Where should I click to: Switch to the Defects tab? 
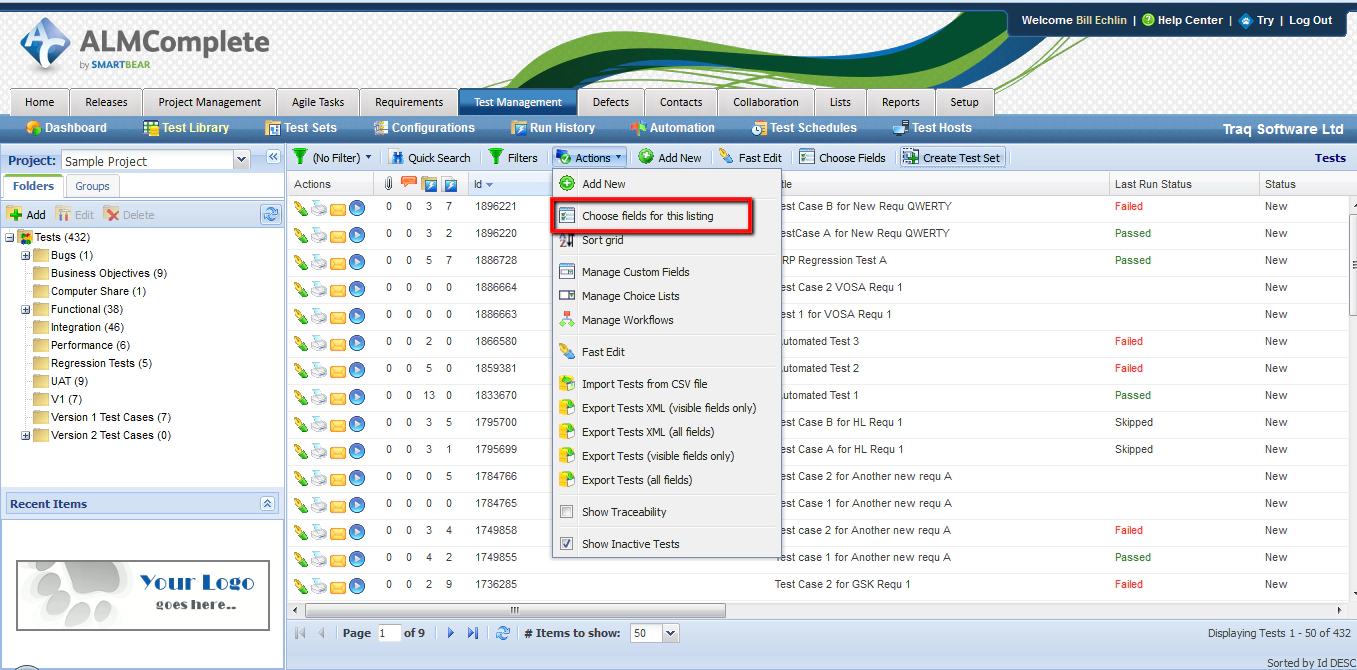point(610,102)
